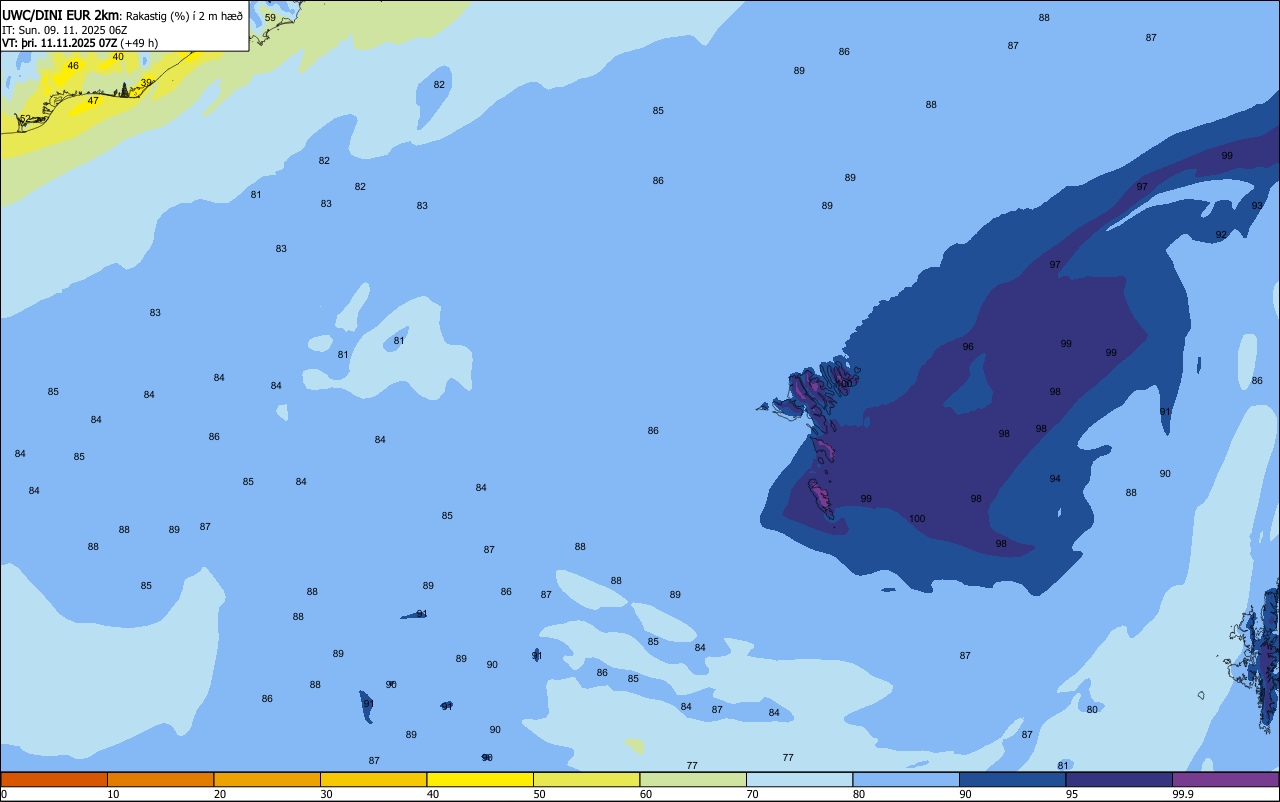
Task: Click the map value "92" near the right edge
Action: (x=1221, y=235)
